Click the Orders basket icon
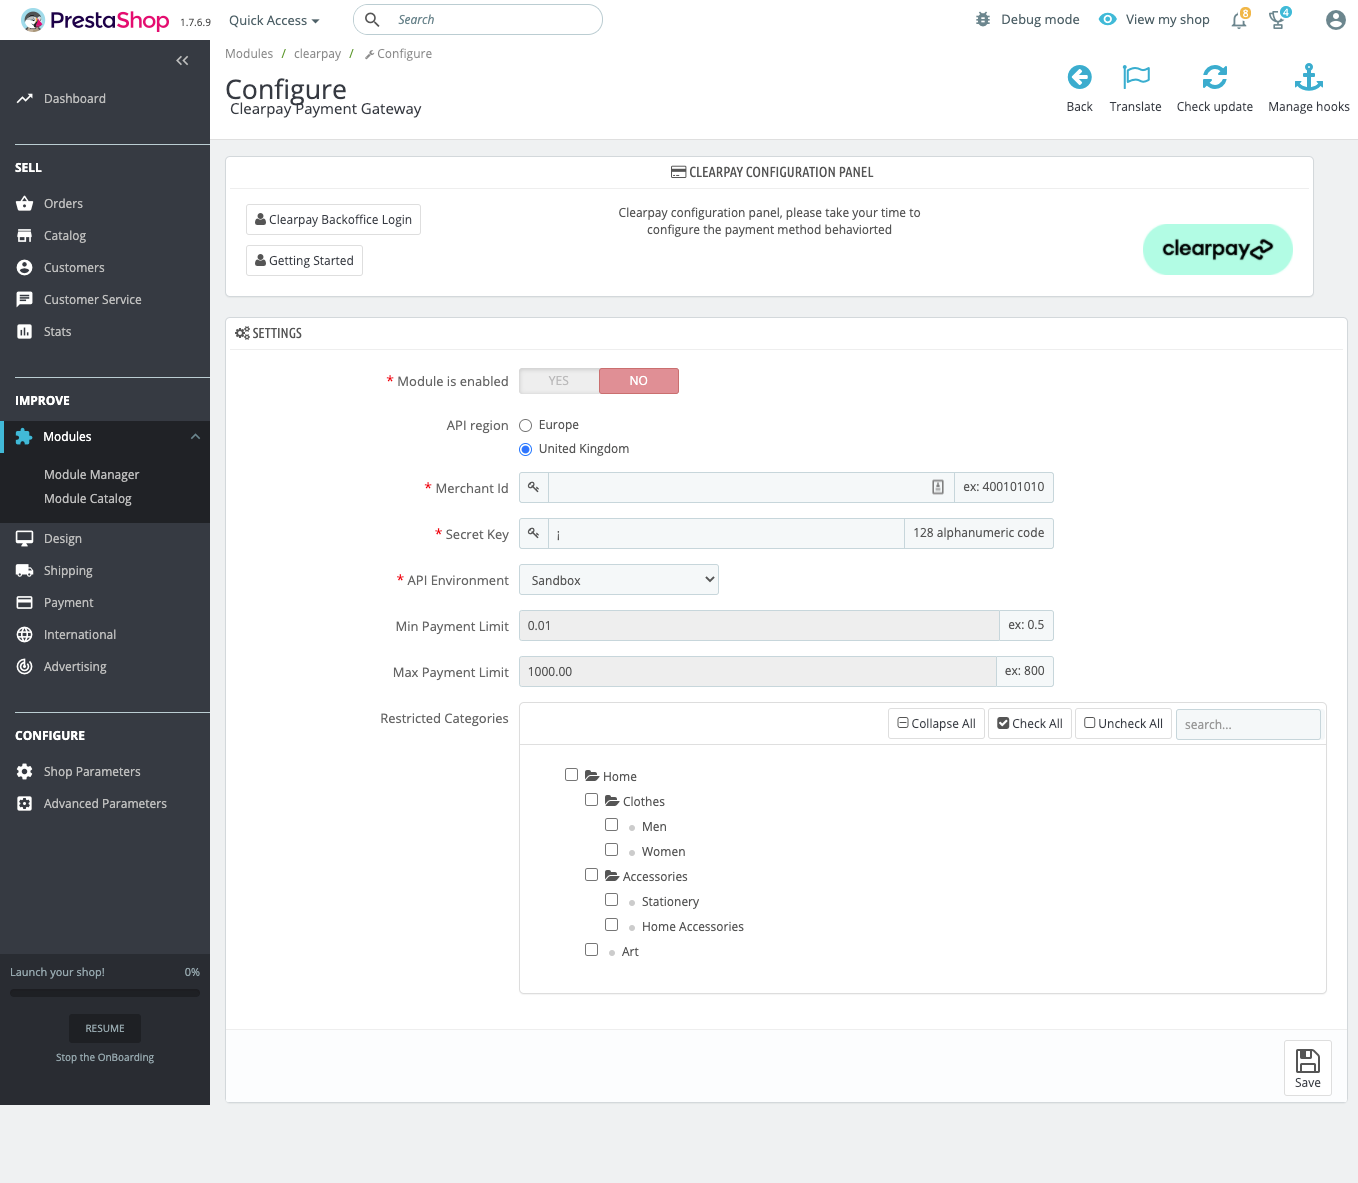This screenshot has width=1358, height=1183. pyautogui.click(x=25, y=204)
